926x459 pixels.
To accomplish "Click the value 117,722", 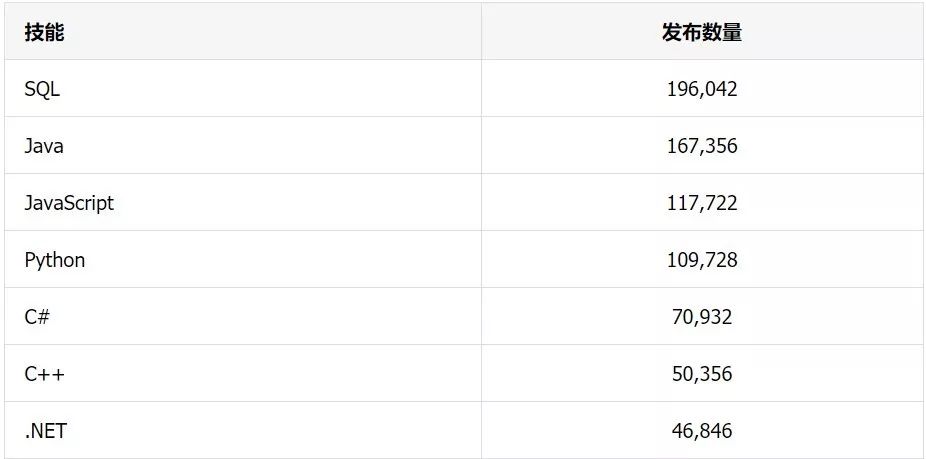I will click(702, 203).
